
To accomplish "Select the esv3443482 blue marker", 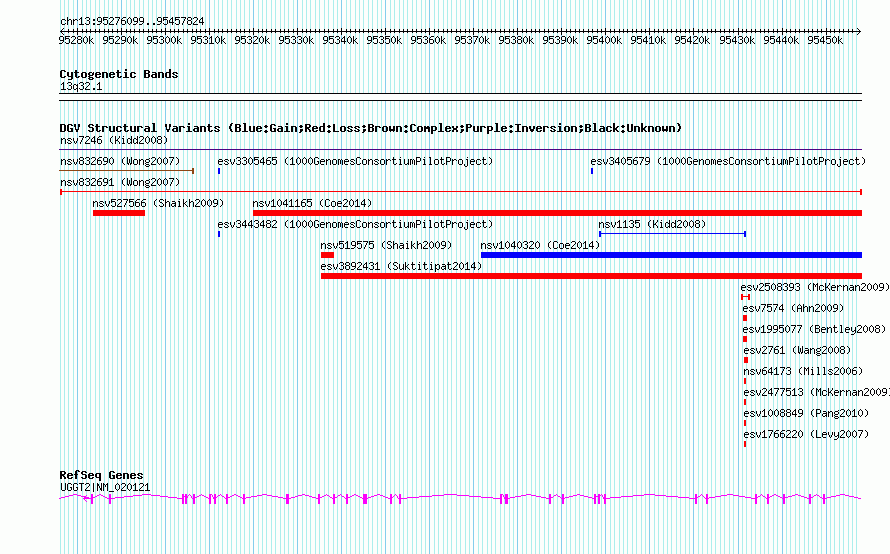I will coord(219,234).
